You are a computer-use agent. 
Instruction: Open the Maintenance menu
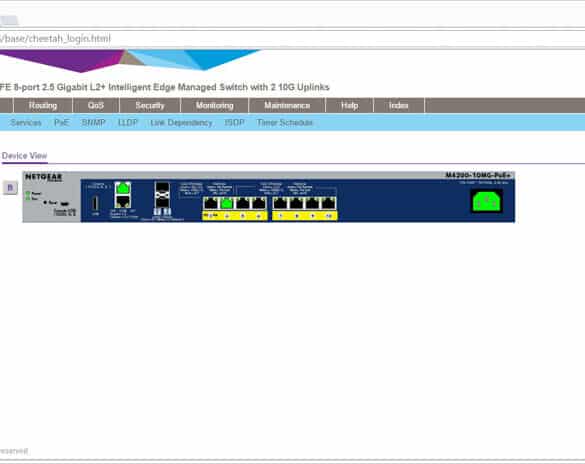pos(287,106)
